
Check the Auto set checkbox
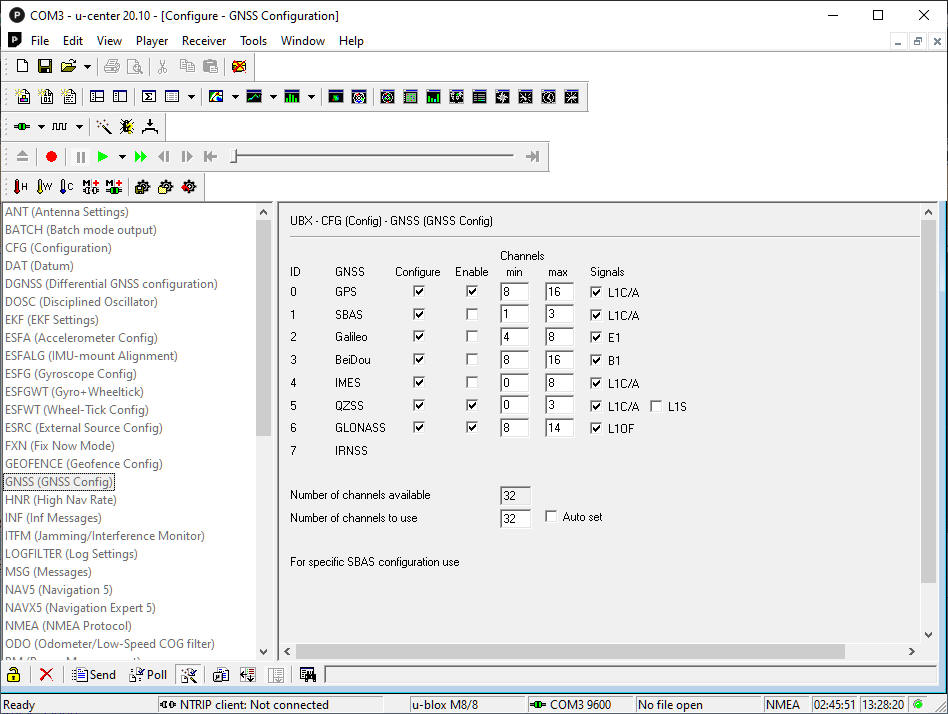click(x=551, y=516)
